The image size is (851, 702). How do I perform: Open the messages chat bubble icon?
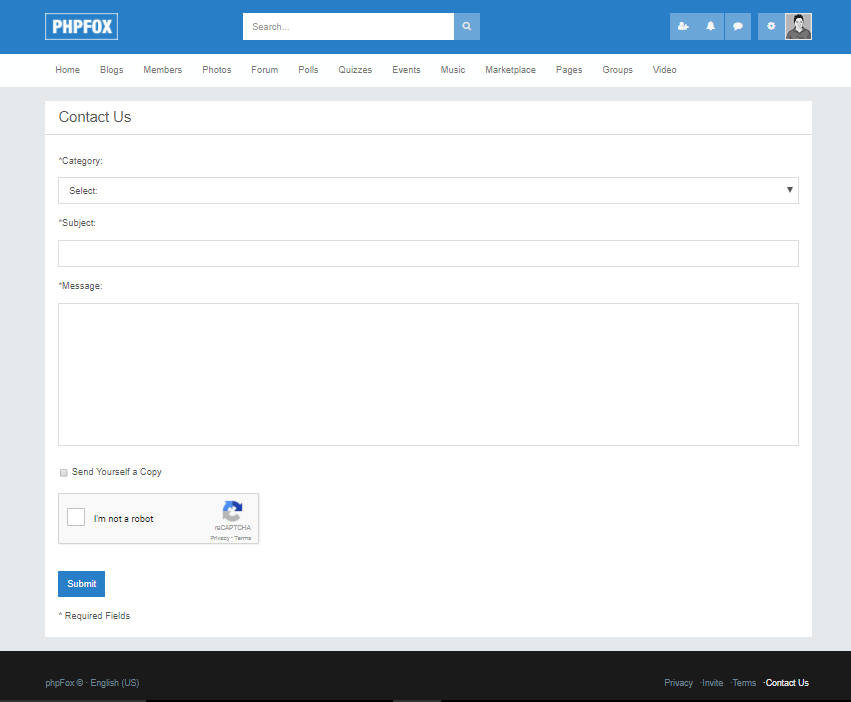point(738,27)
